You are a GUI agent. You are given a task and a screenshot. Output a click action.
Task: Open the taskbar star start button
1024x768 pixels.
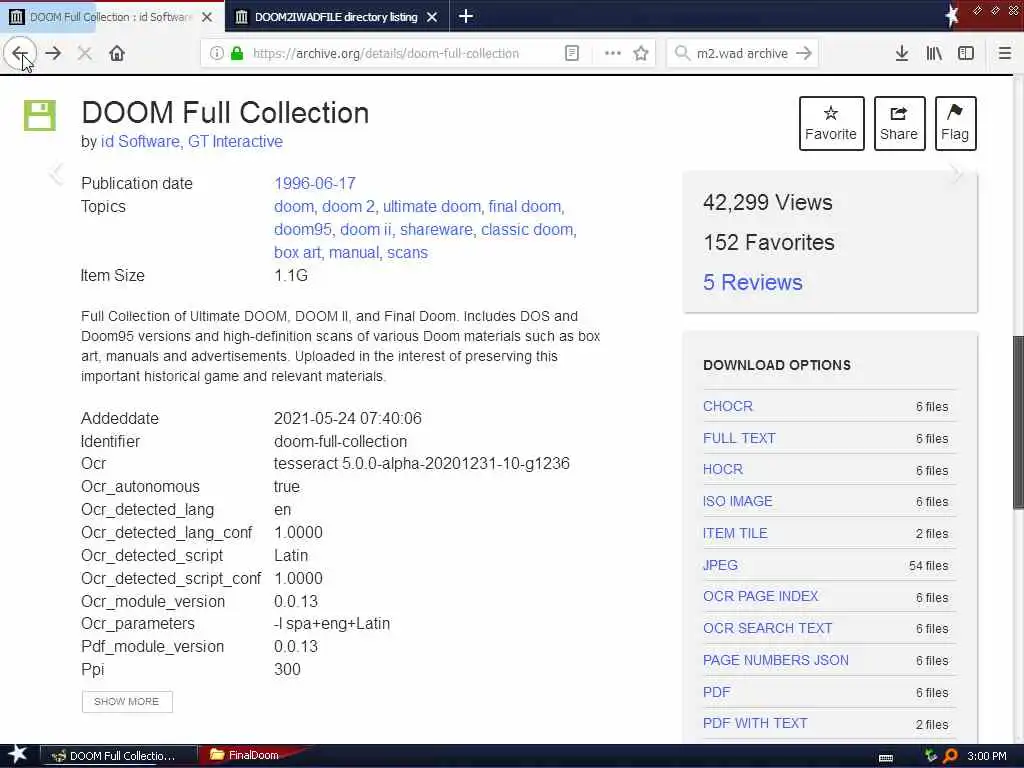(x=17, y=755)
